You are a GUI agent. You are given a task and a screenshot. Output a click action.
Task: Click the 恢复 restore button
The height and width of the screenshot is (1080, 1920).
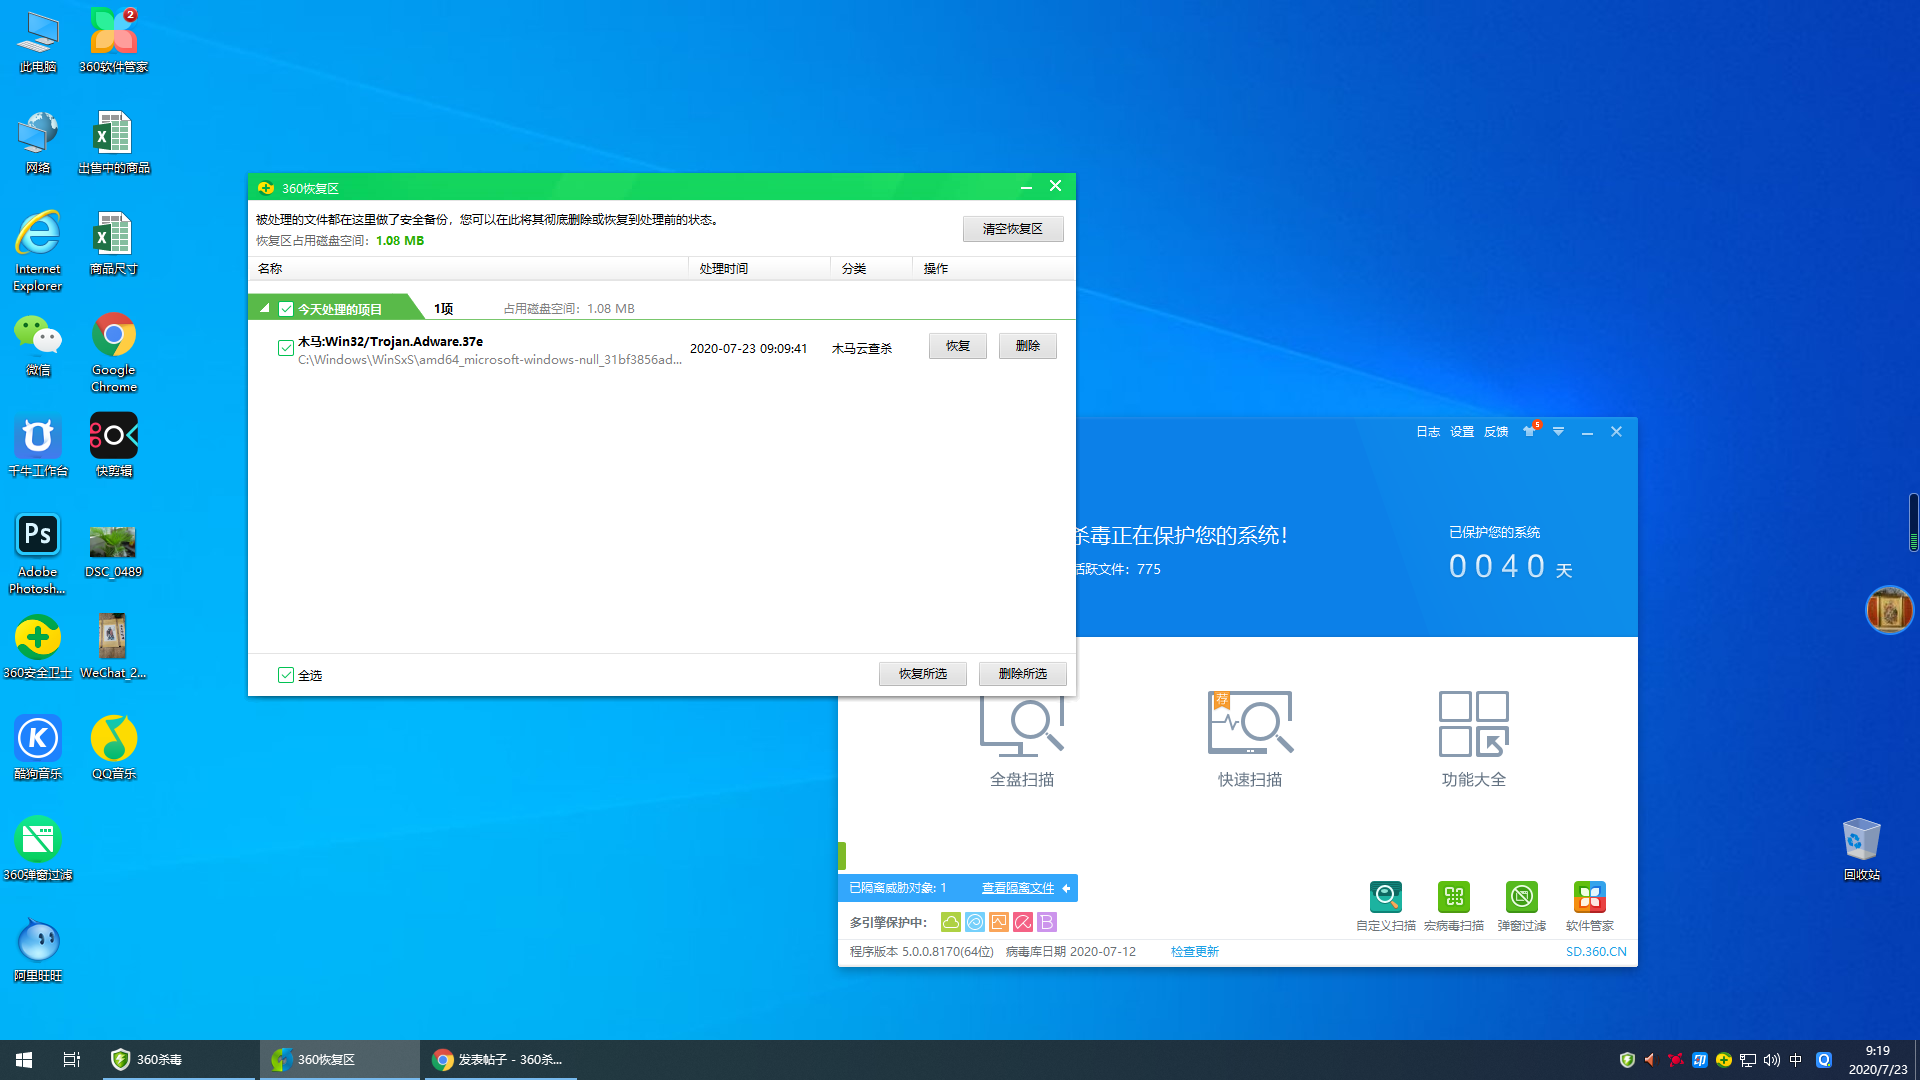point(957,345)
